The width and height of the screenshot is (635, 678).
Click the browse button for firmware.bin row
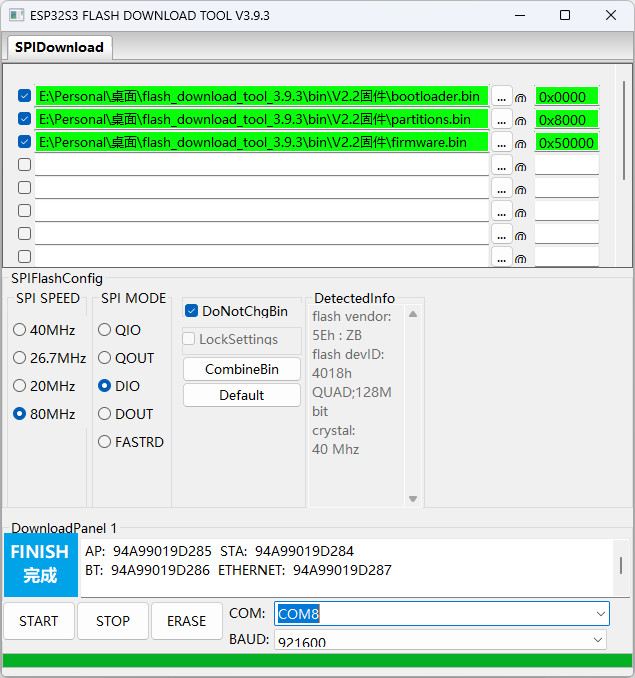coord(501,143)
